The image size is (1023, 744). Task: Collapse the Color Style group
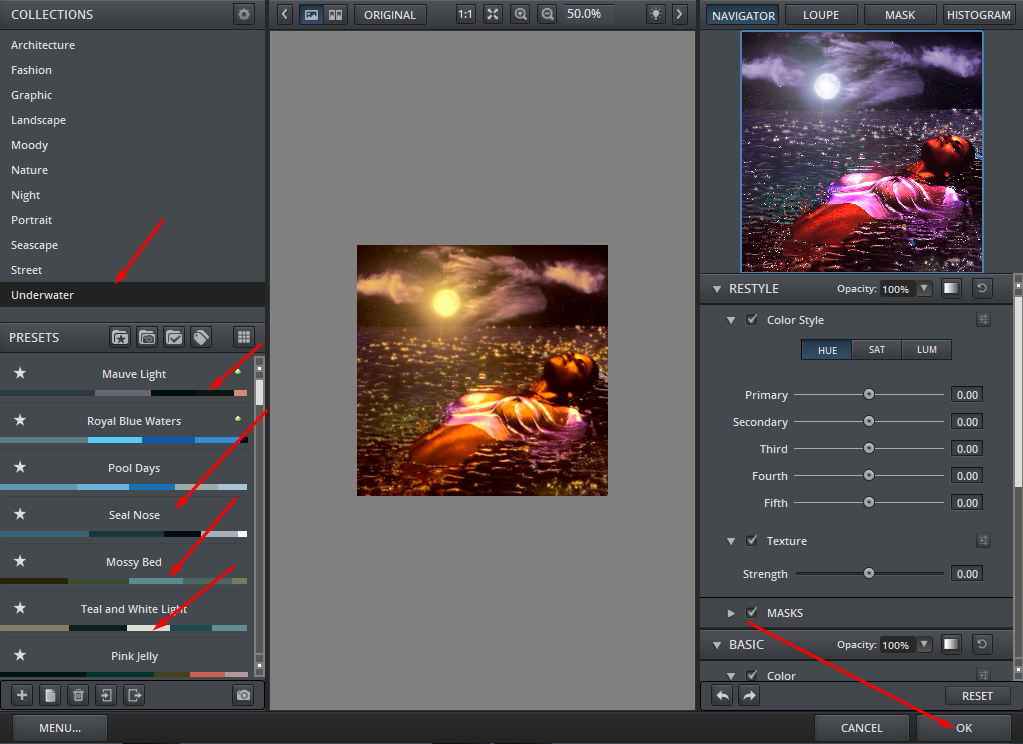tap(731, 320)
